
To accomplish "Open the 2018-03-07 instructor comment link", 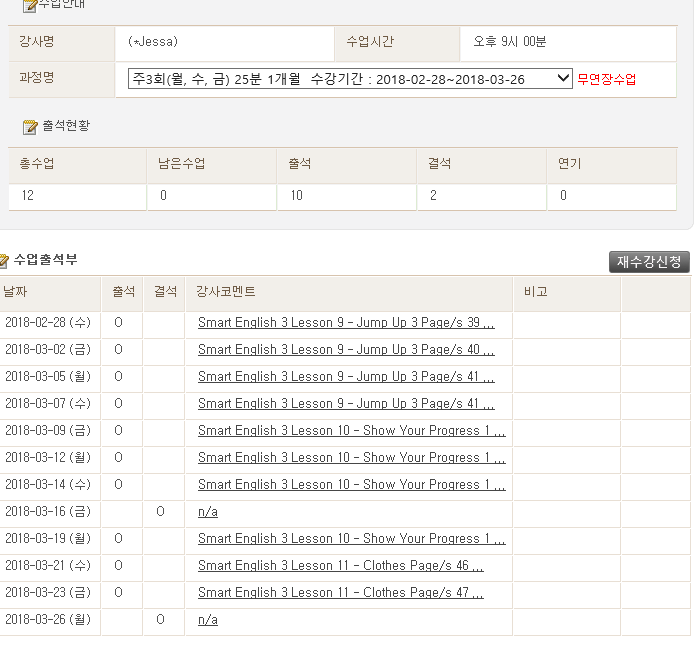I will (346, 404).
